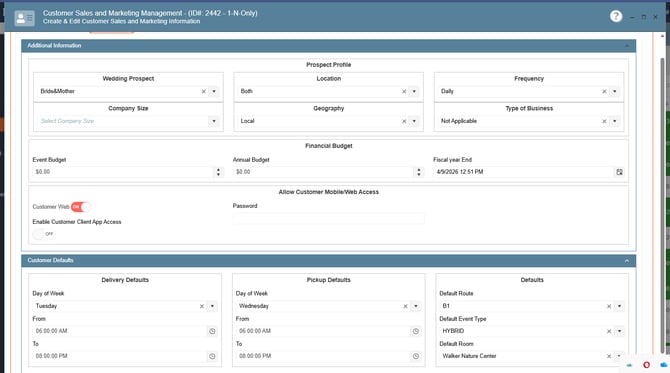Open the Fiscal year End calendar picker
670x373 pixels.
pyautogui.click(x=619, y=172)
